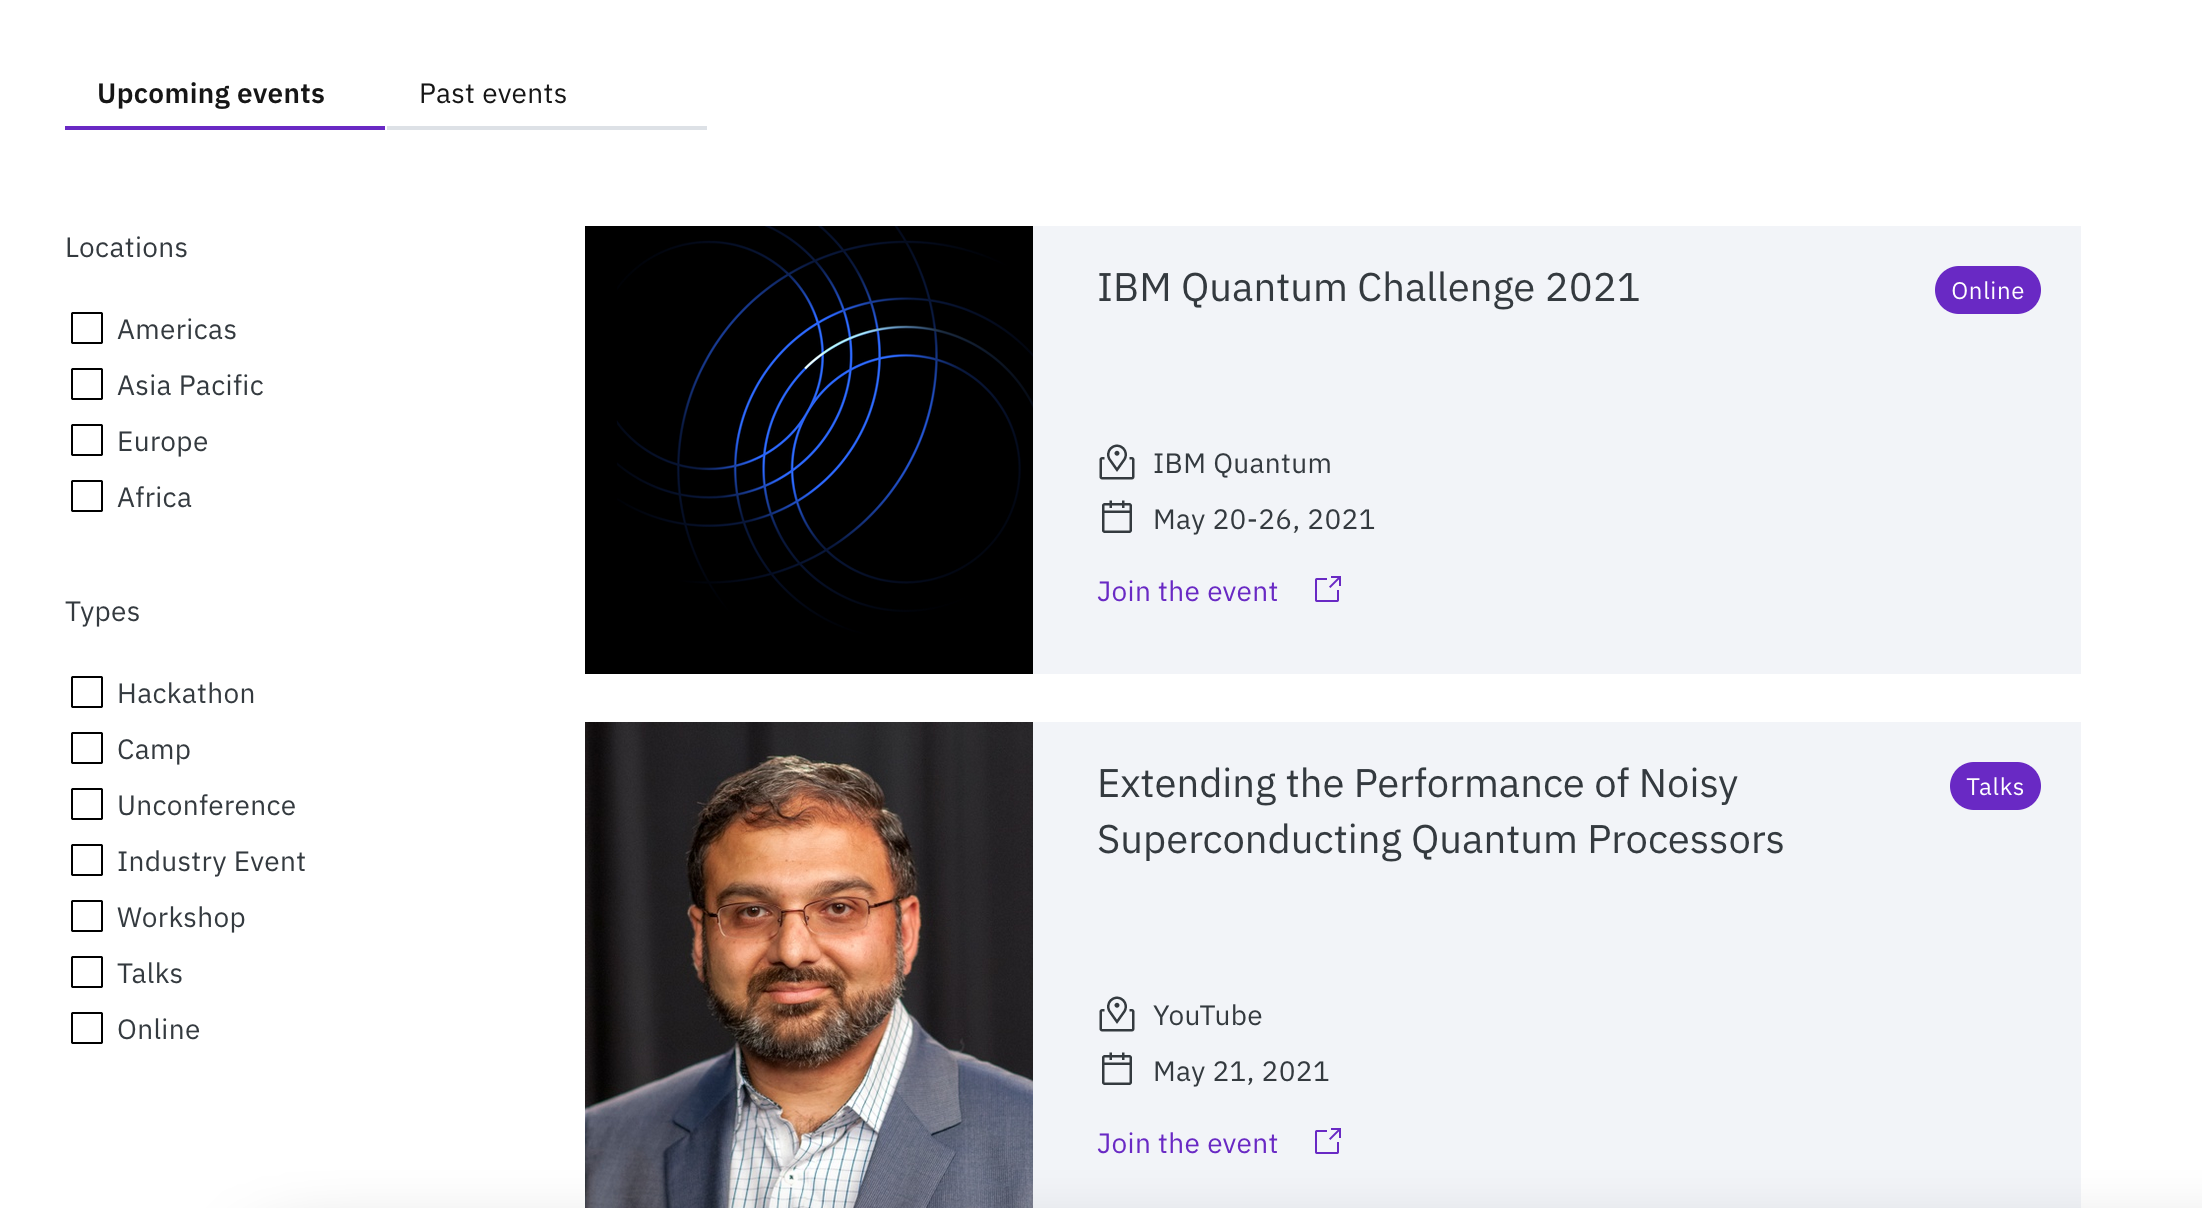Click the calendar icon beside May 20-26, 2021

[x=1117, y=518]
